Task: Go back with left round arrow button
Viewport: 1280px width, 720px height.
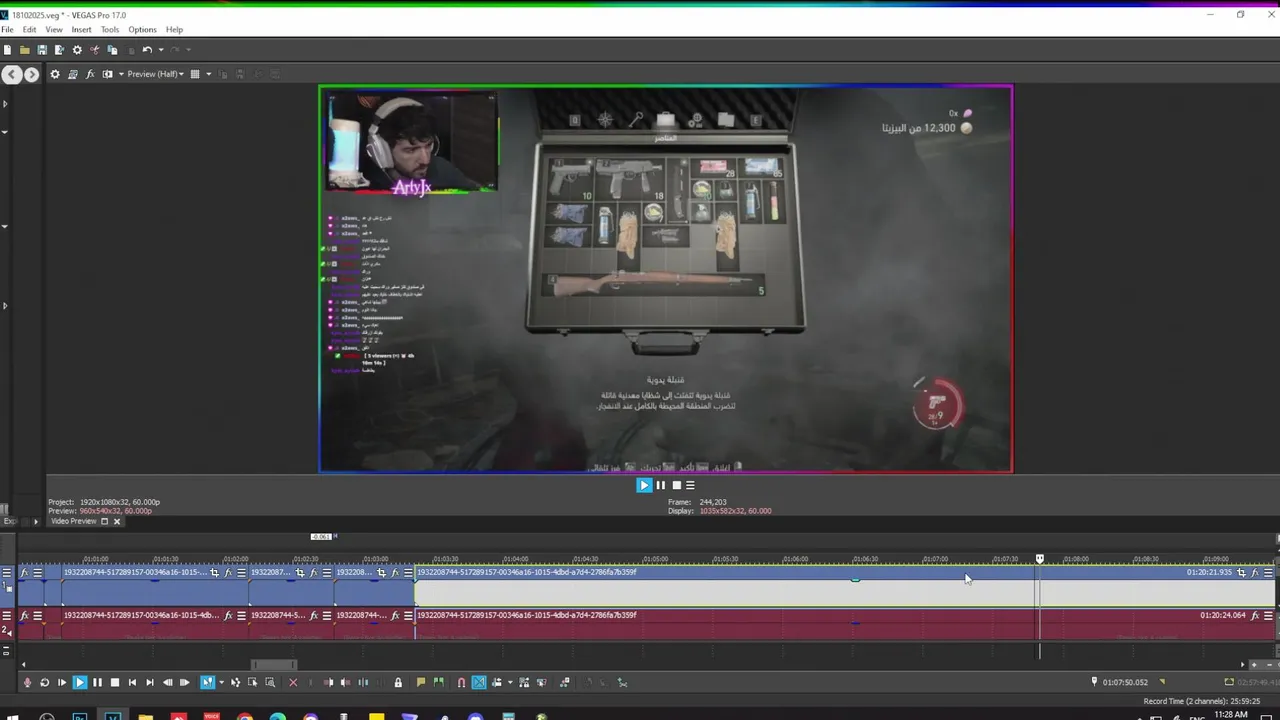Action: (x=11, y=74)
